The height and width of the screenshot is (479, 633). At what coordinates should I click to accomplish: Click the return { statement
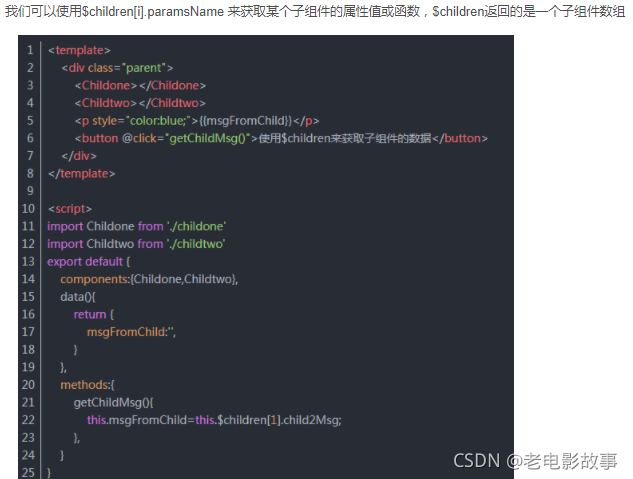tap(94, 314)
